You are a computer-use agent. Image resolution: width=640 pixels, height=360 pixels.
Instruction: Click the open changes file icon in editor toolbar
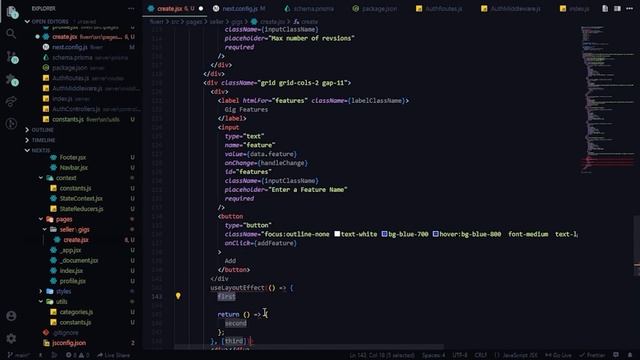605,9
